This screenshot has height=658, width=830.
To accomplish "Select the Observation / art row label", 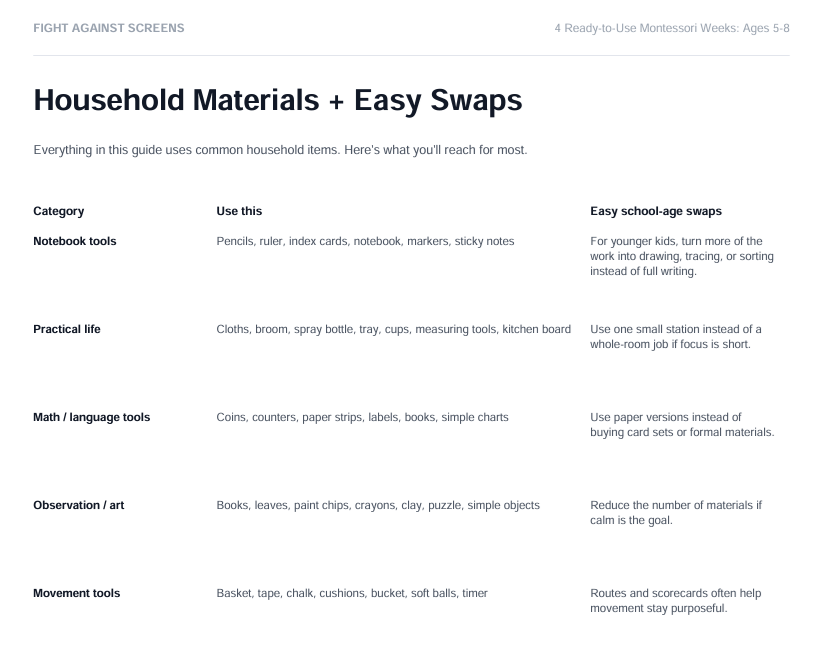I will [78, 505].
